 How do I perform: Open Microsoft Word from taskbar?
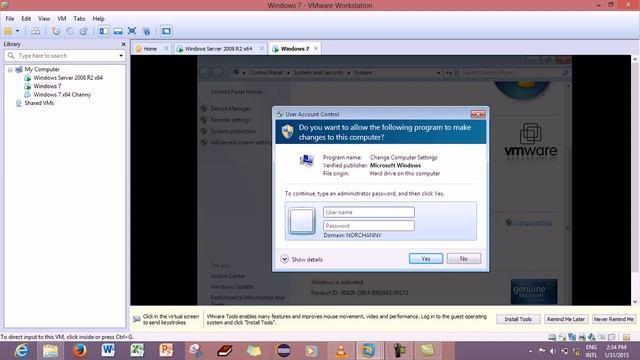(108, 351)
